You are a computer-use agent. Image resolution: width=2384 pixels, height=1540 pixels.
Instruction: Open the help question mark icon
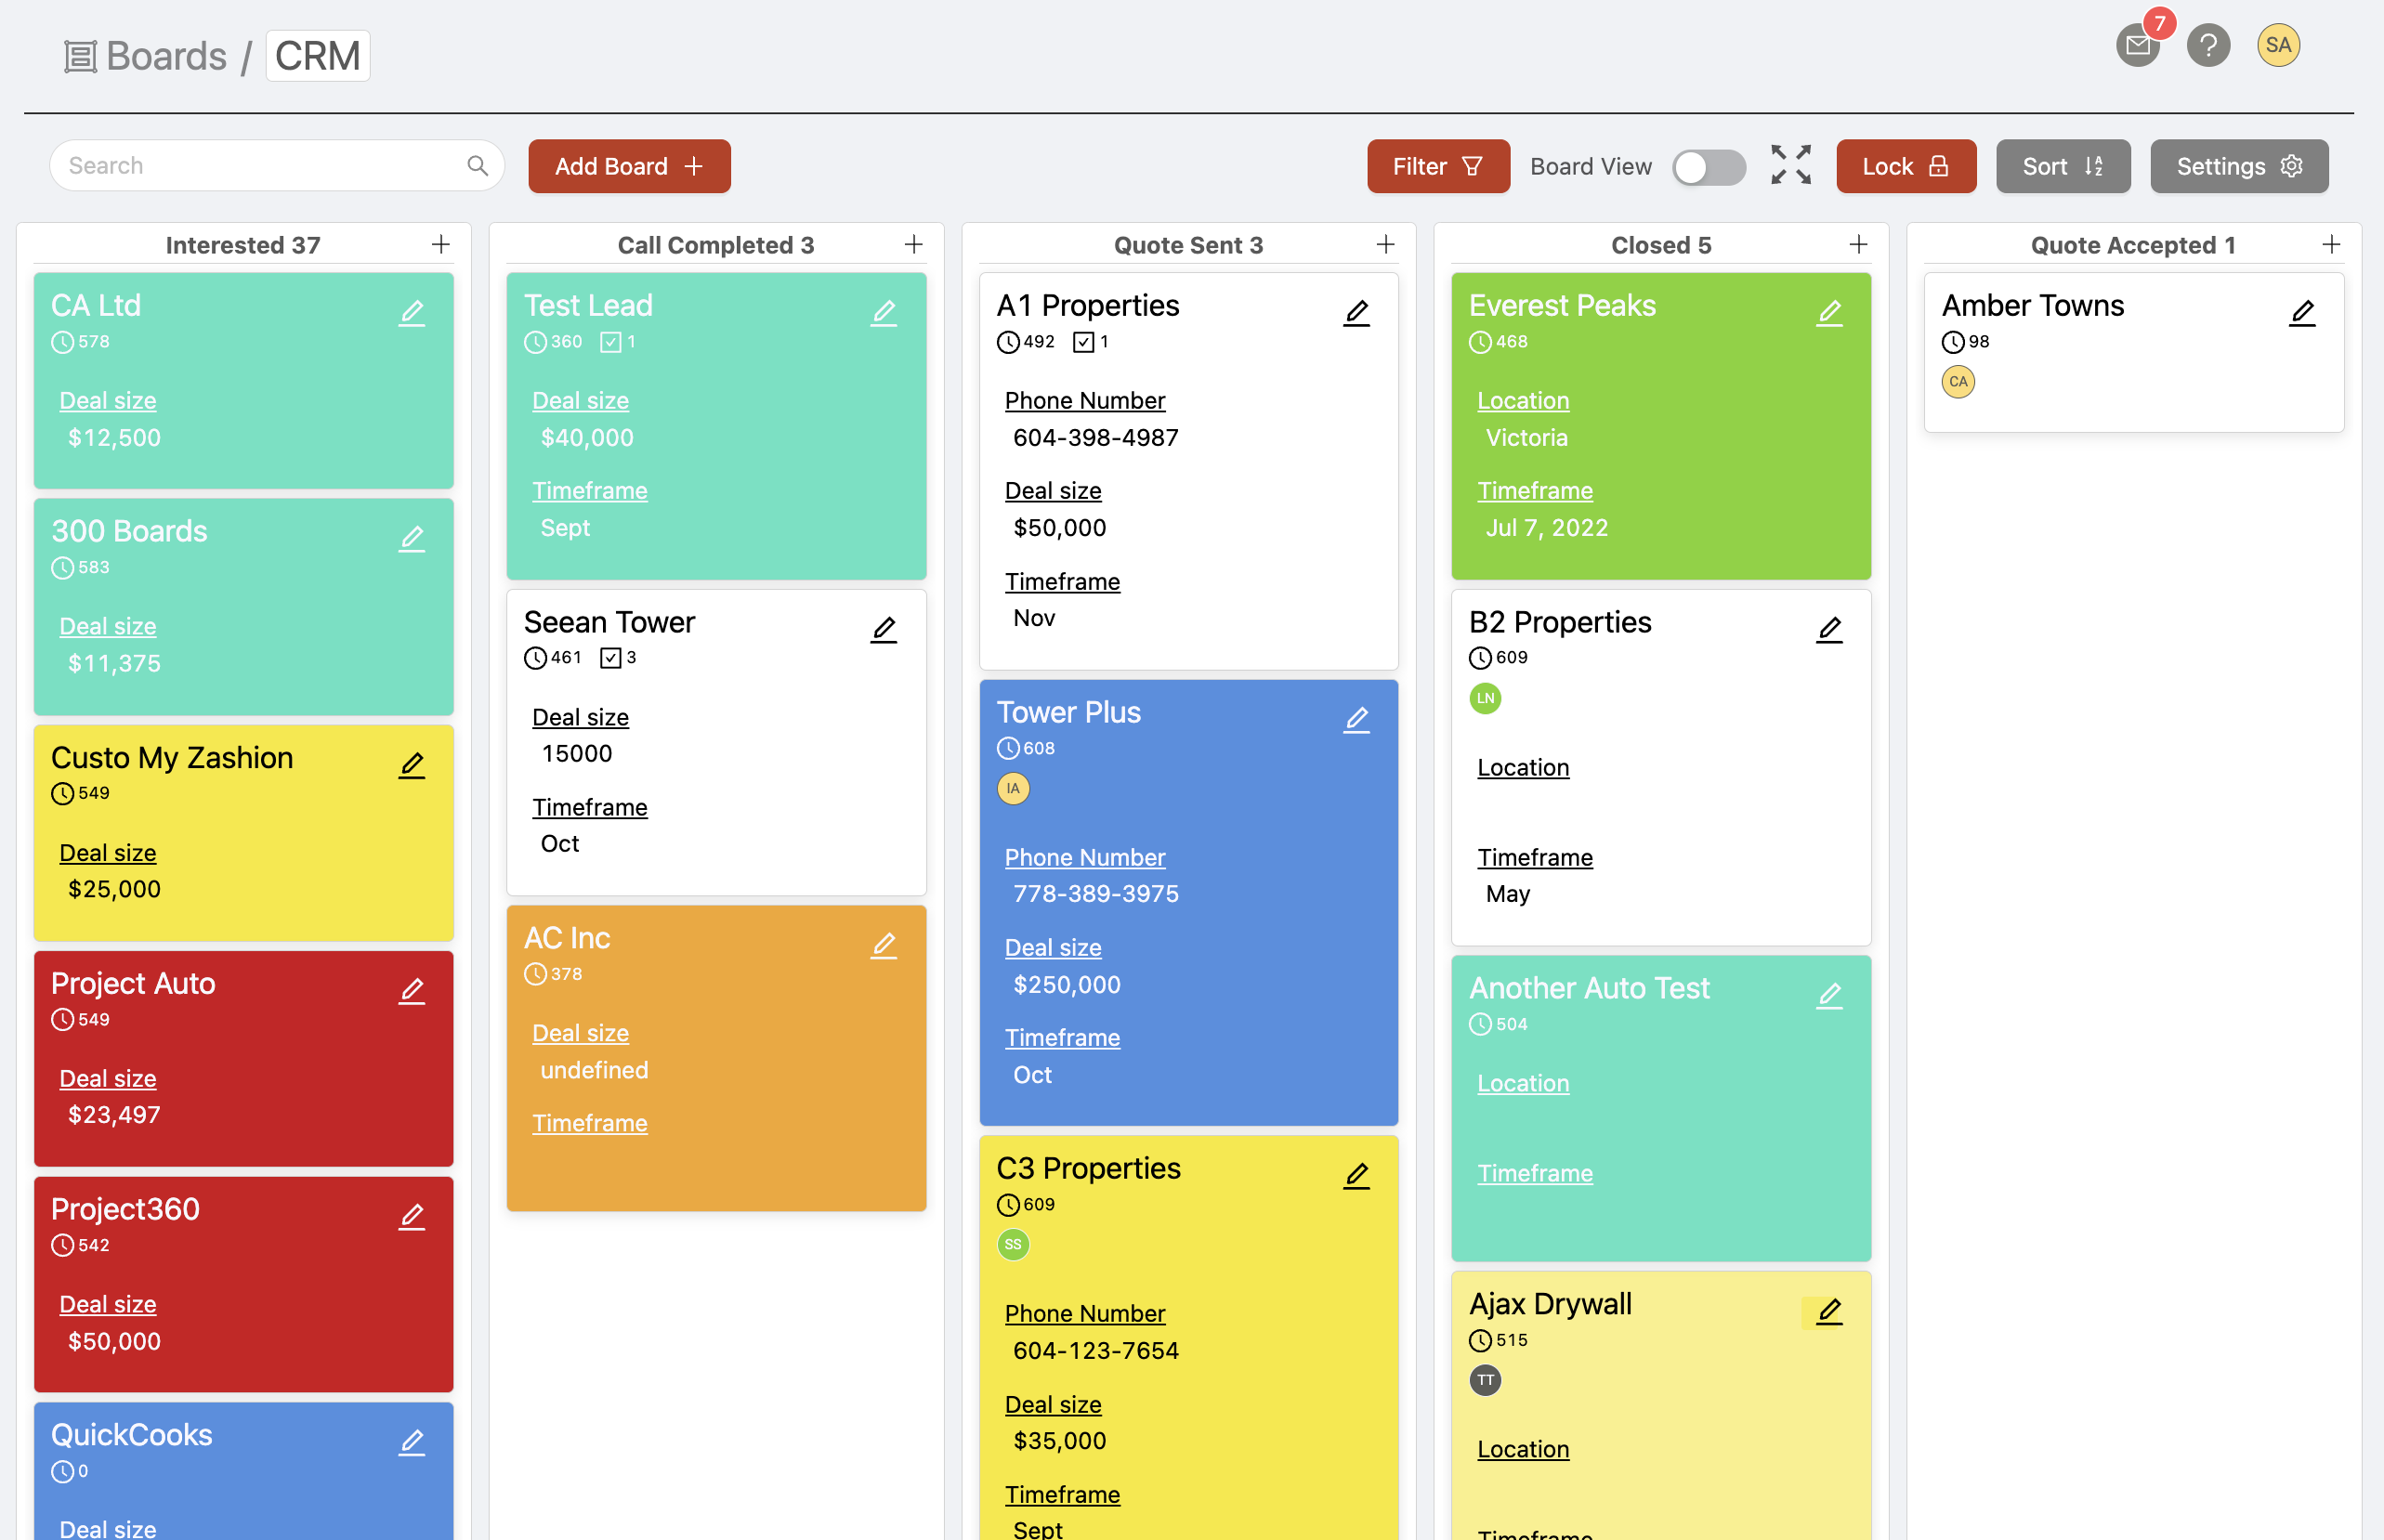point(2208,45)
